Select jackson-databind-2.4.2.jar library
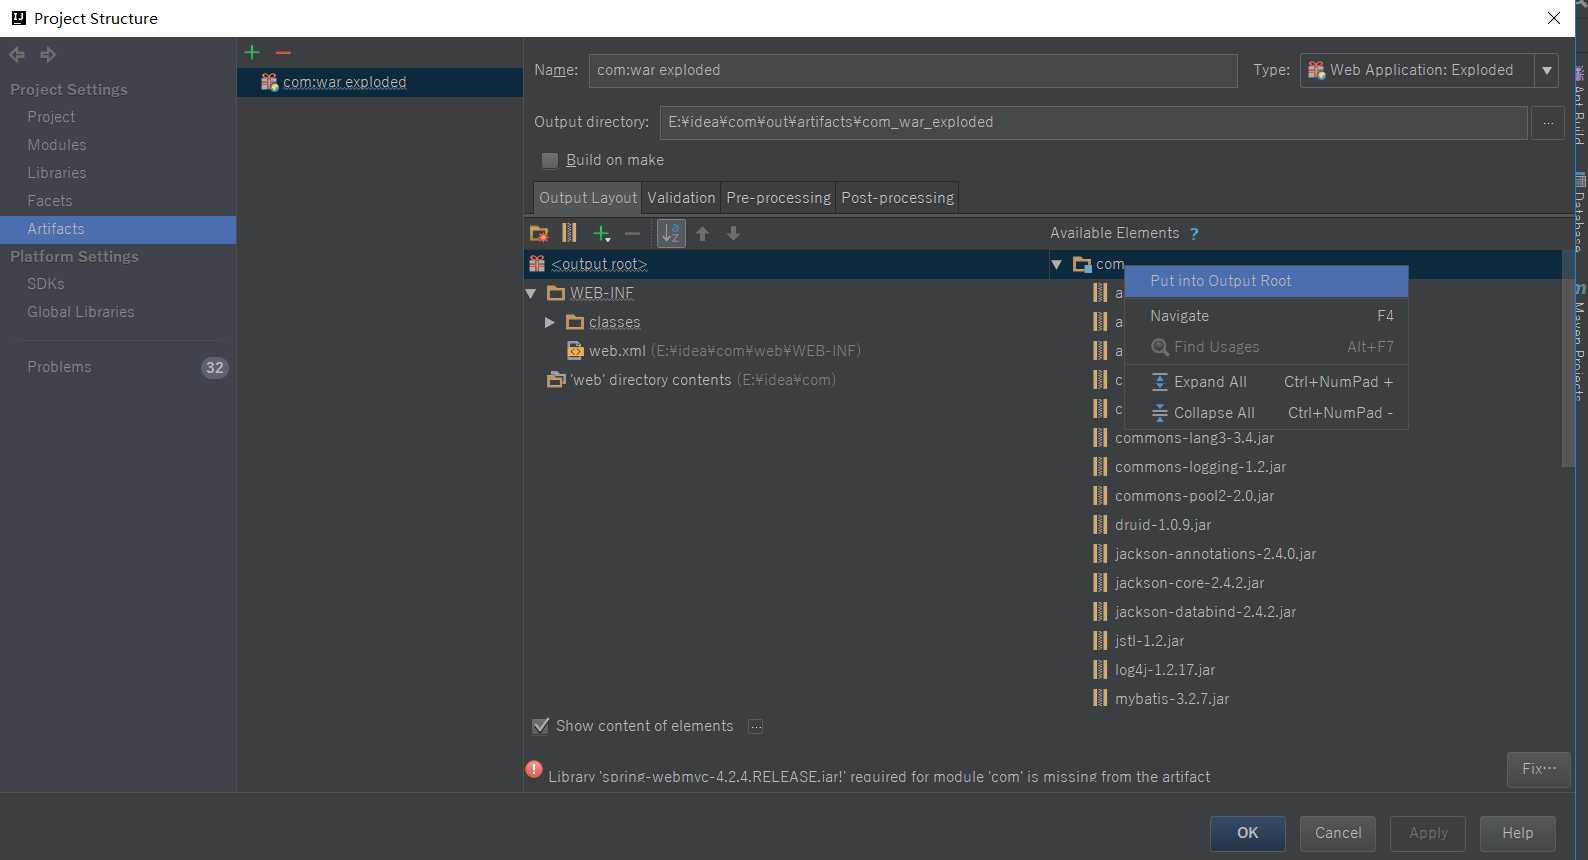Image resolution: width=1588 pixels, height=860 pixels. [x=1205, y=612]
